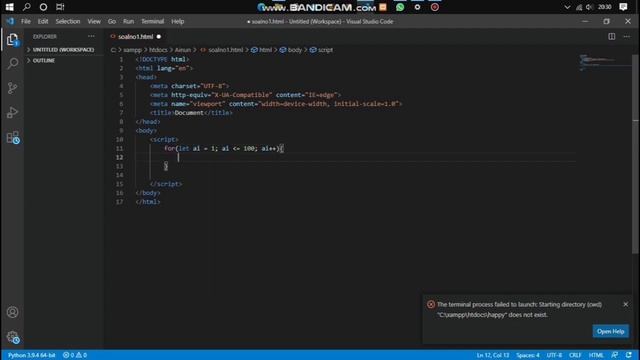
Task: Click the unsaved dot on soalno1.html tab
Action: tap(159, 37)
